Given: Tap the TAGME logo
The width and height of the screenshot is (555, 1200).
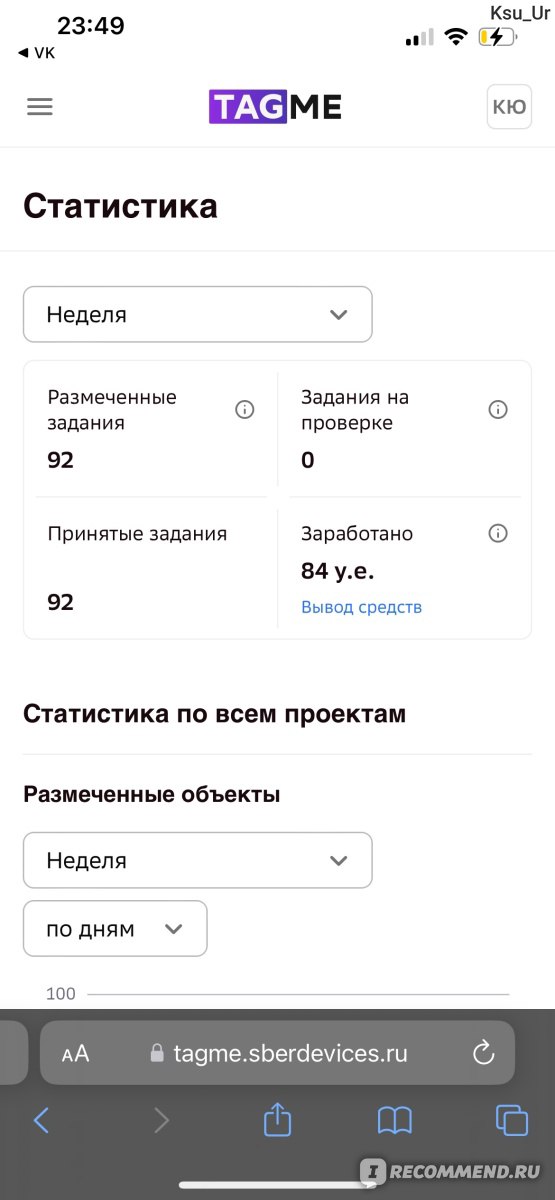Looking at the screenshot, I should (275, 107).
